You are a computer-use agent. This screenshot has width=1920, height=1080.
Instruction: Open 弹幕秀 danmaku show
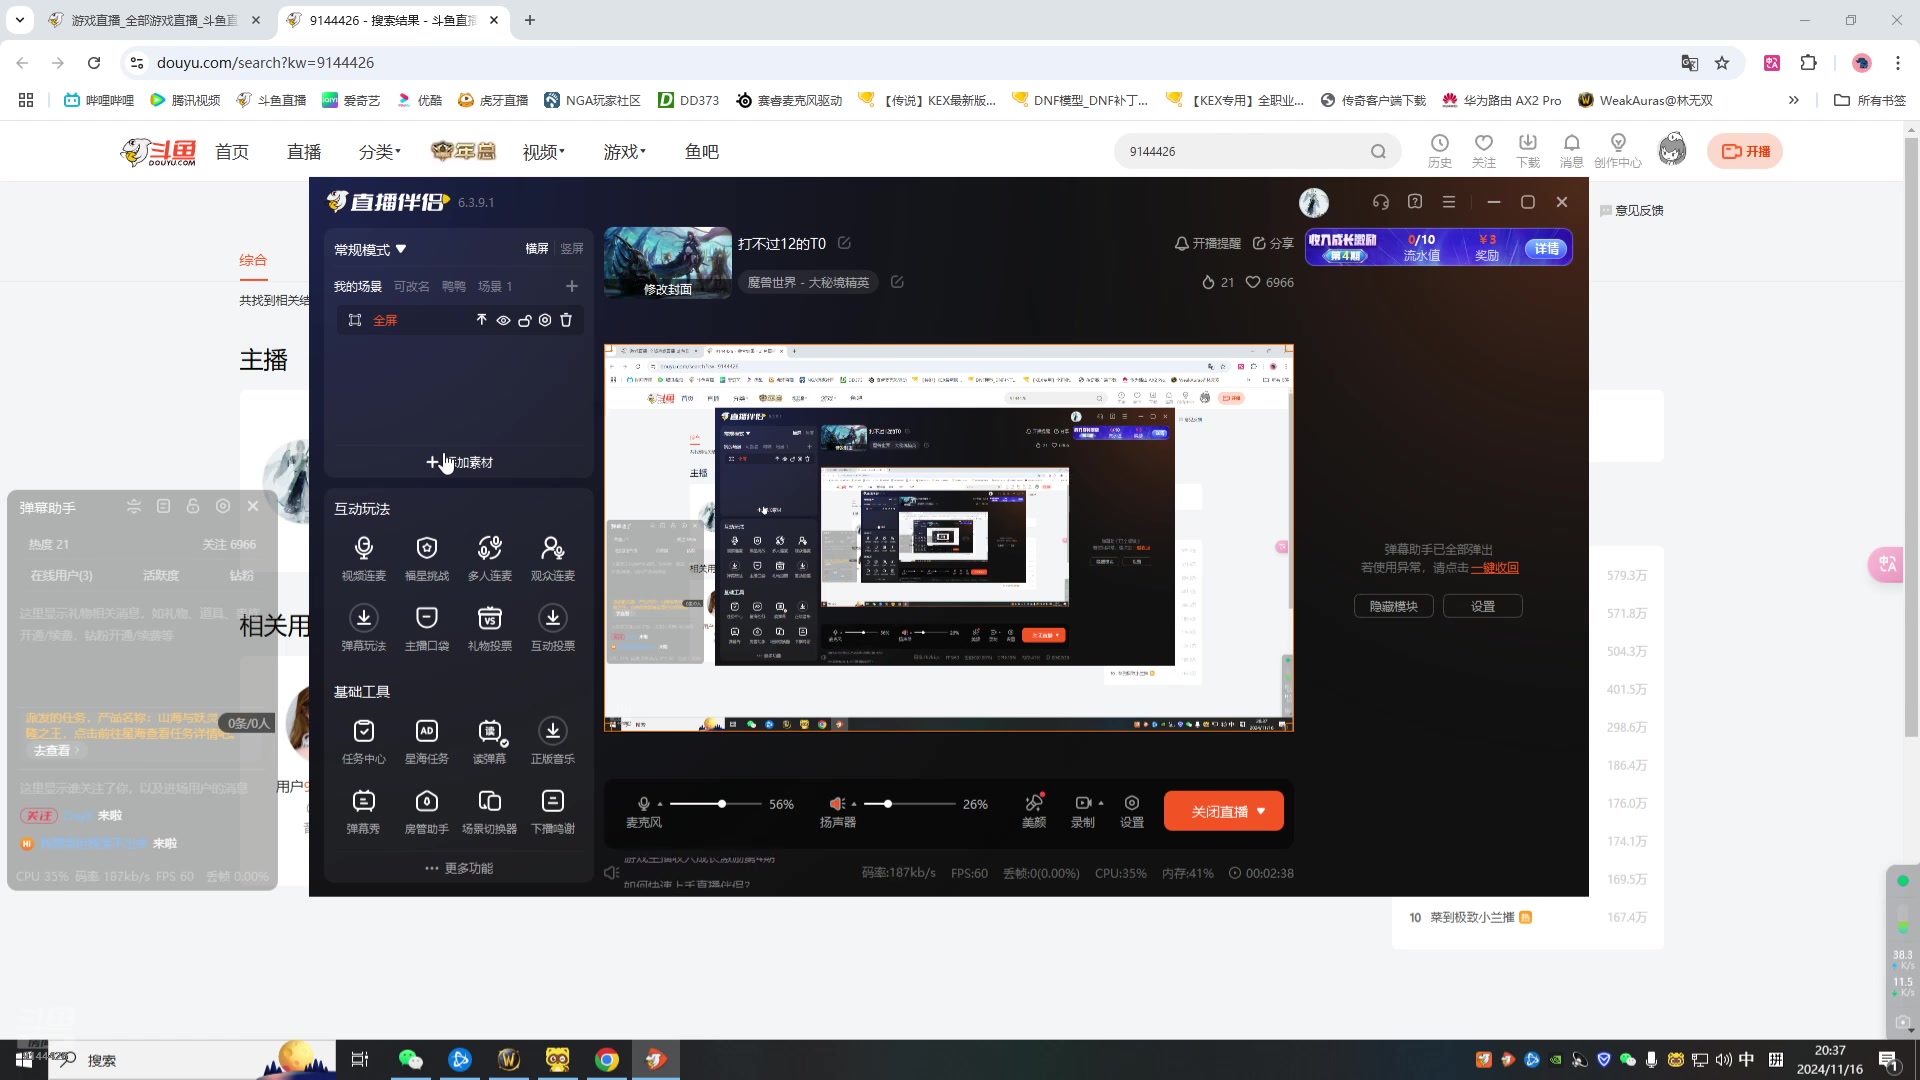click(364, 811)
